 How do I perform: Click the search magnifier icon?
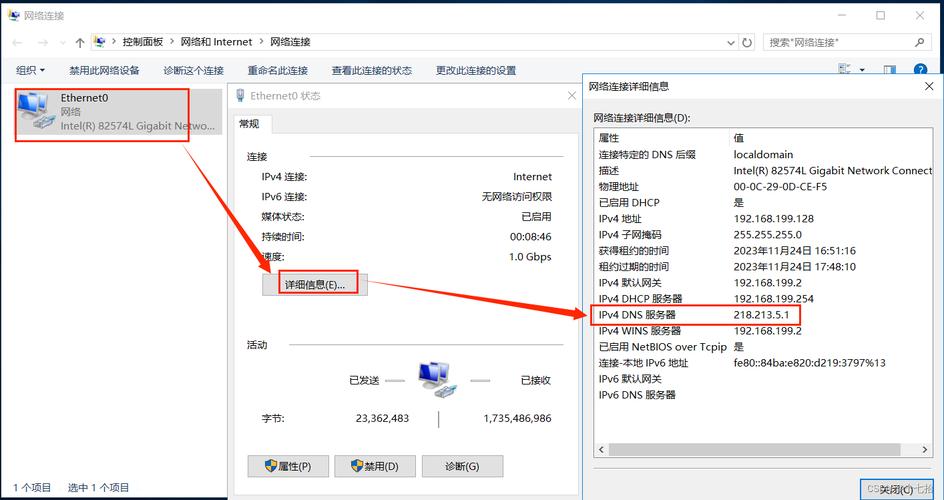click(x=919, y=42)
